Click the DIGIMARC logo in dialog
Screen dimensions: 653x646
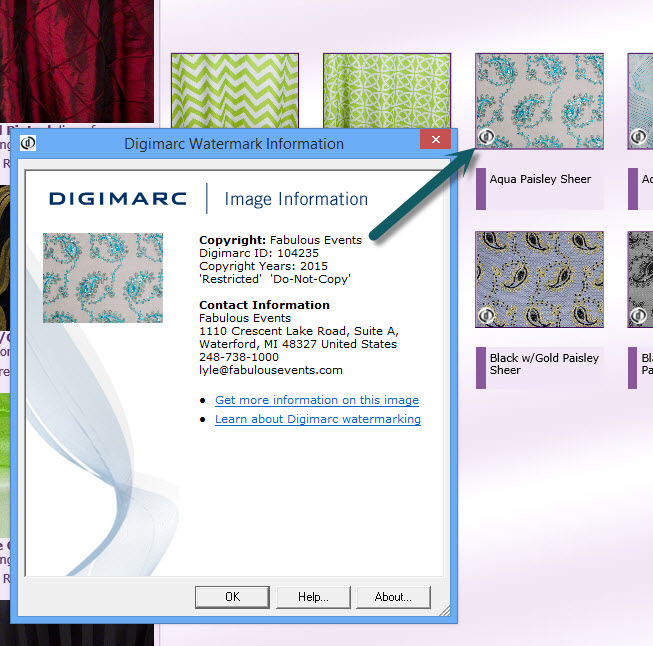[118, 199]
